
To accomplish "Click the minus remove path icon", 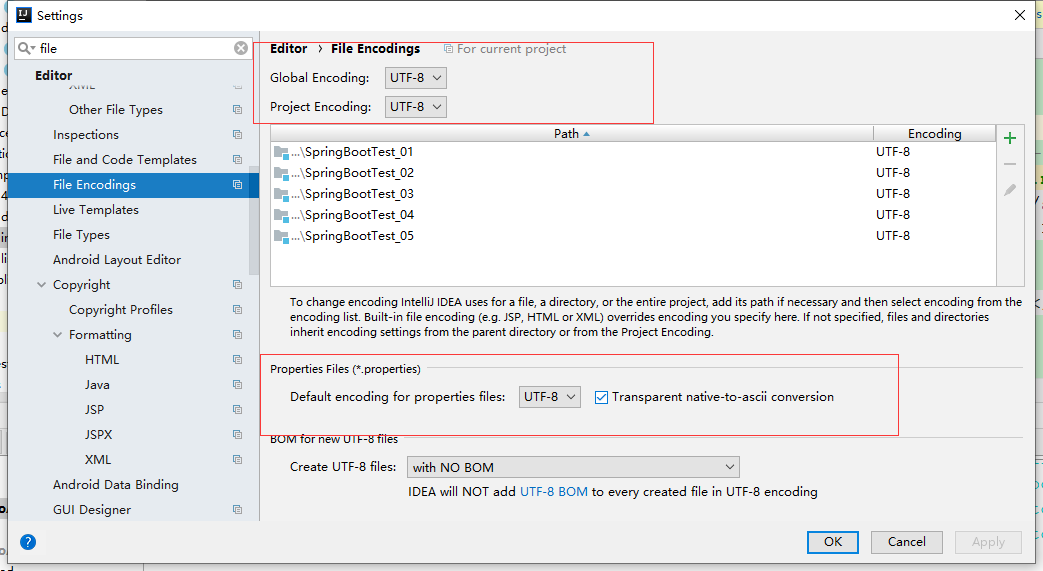I will 1010,164.
